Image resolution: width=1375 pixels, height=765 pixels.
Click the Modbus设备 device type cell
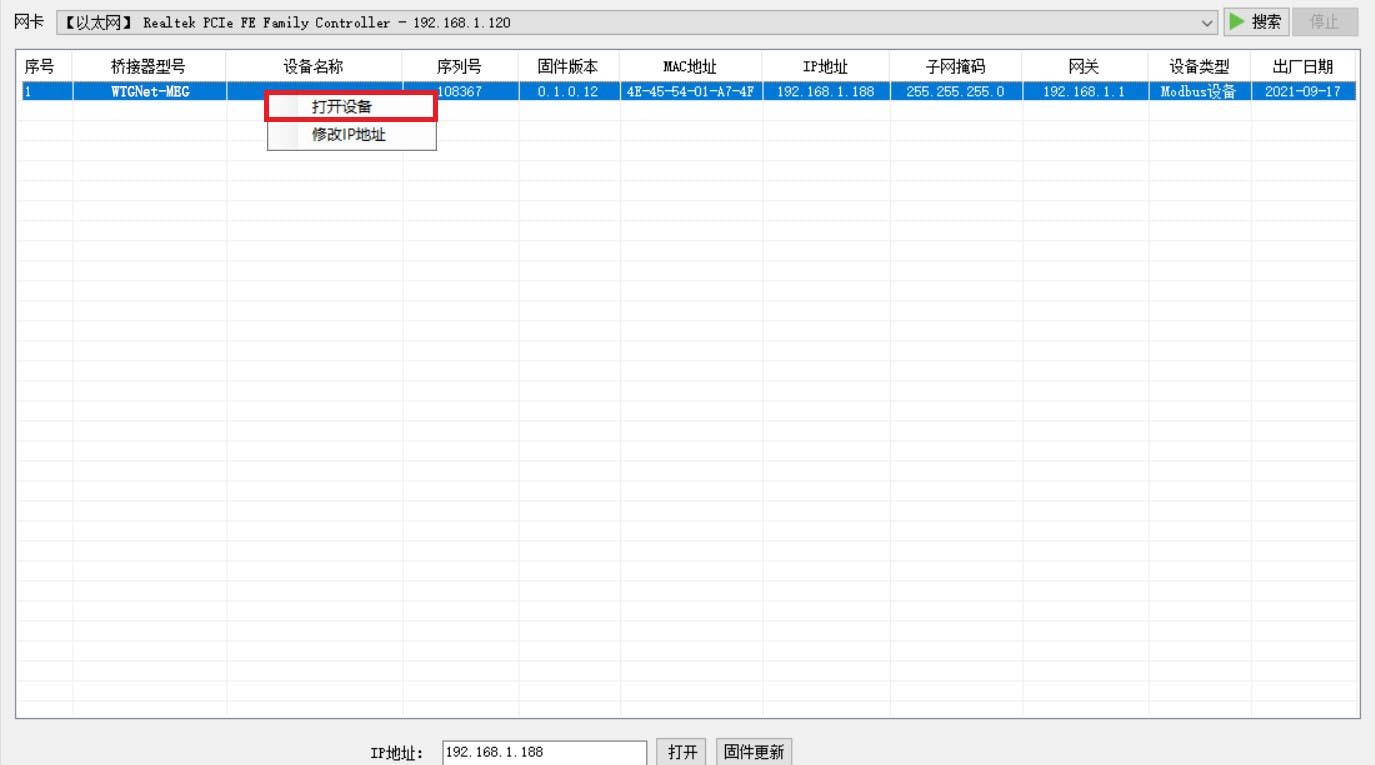(1199, 92)
